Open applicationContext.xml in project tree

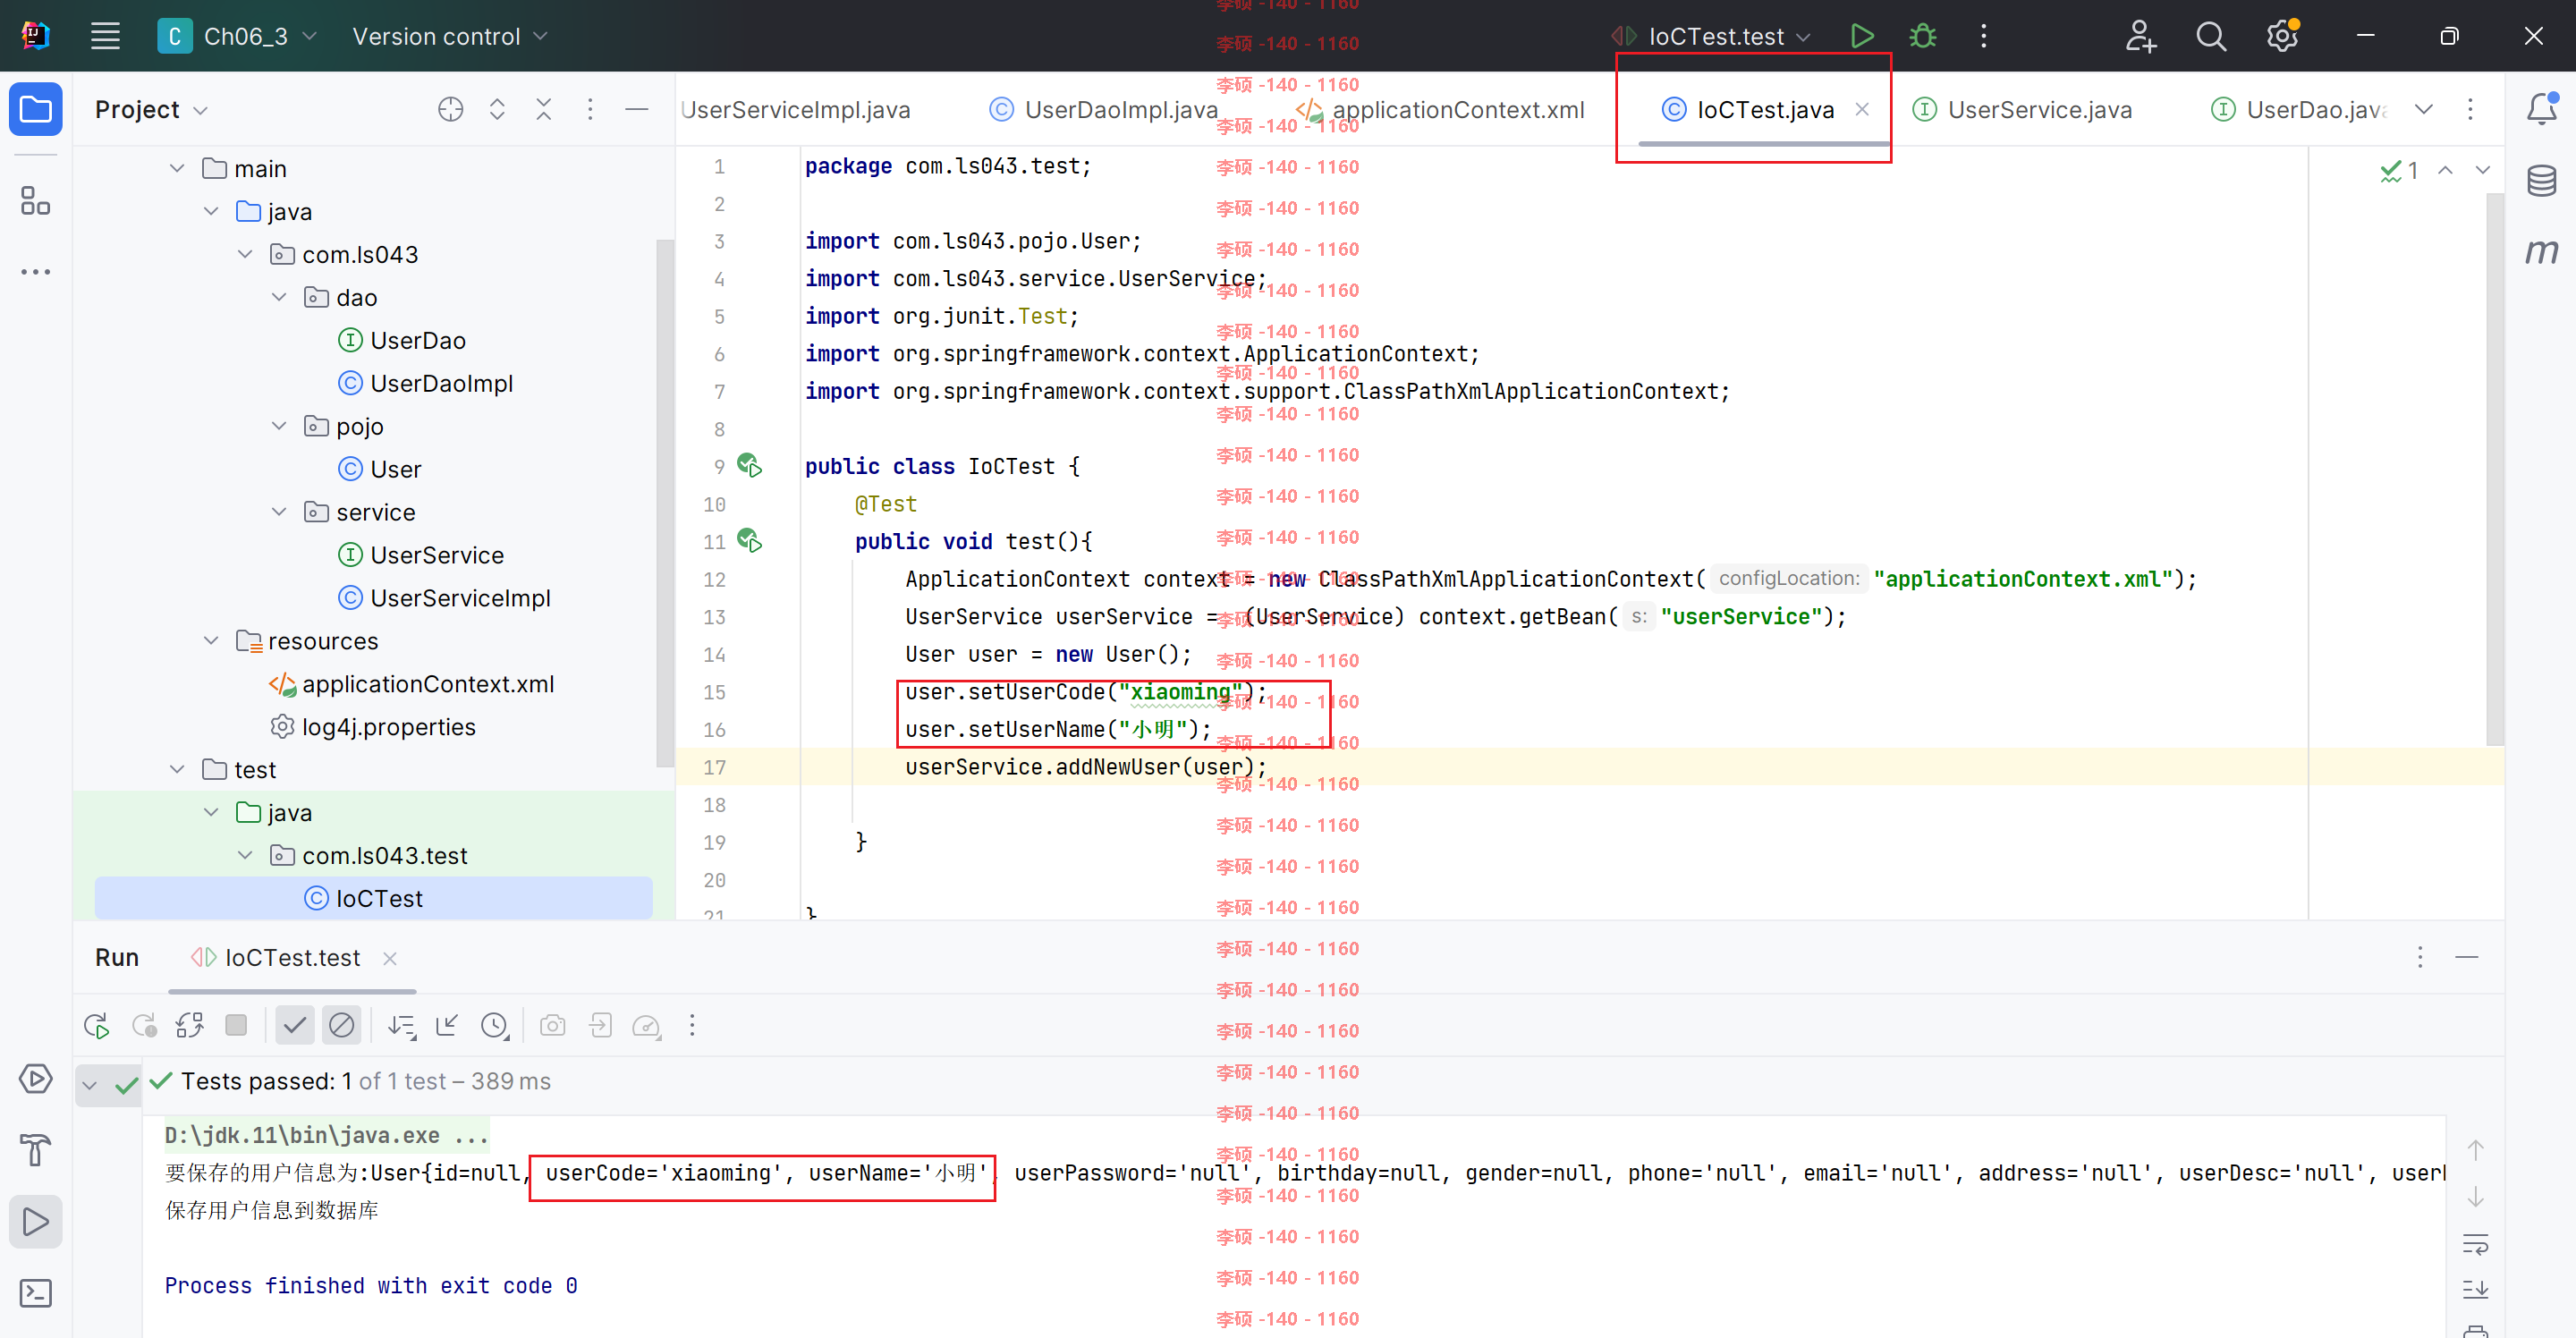pyautogui.click(x=411, y=684)
